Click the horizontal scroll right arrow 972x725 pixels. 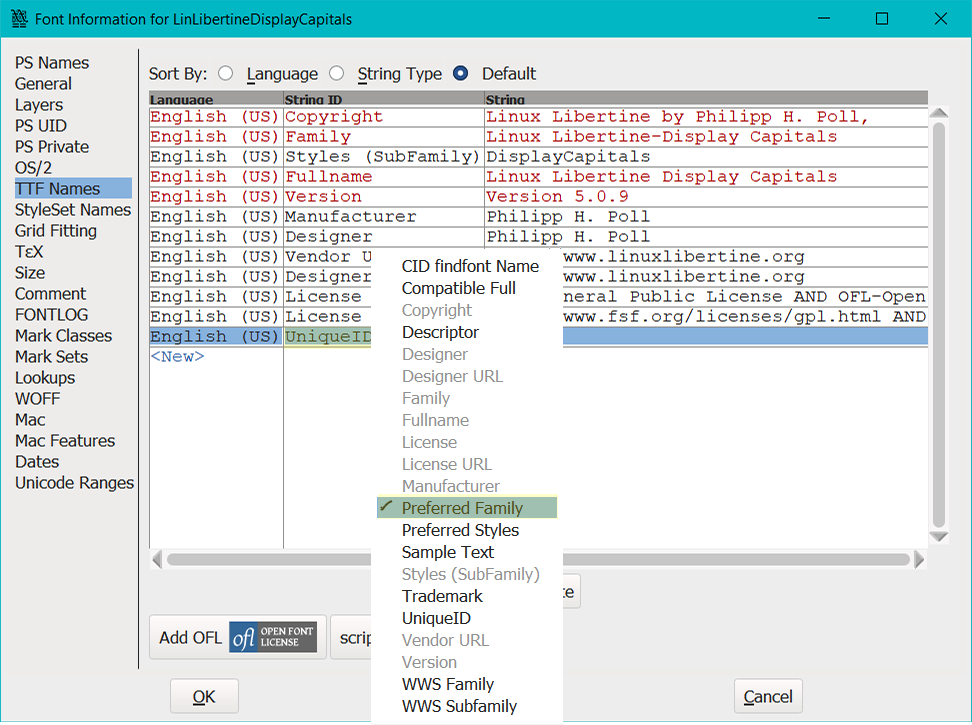919,560
